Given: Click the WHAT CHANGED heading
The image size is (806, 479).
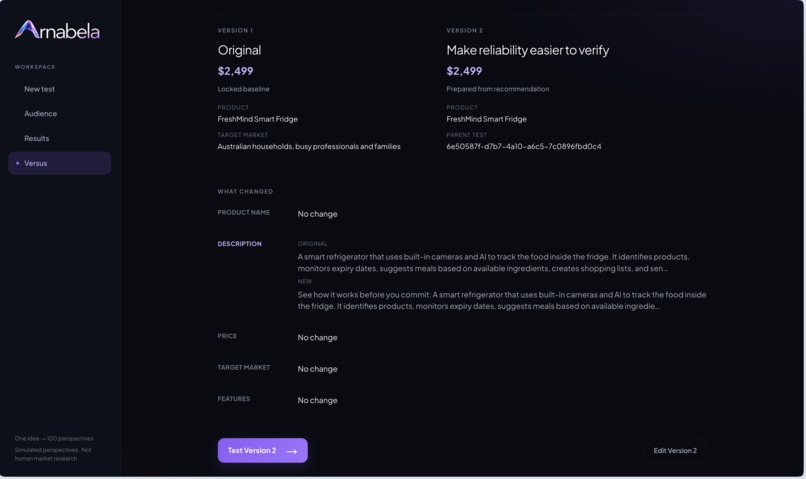Looking at the screenshot, I should (245, 191).
